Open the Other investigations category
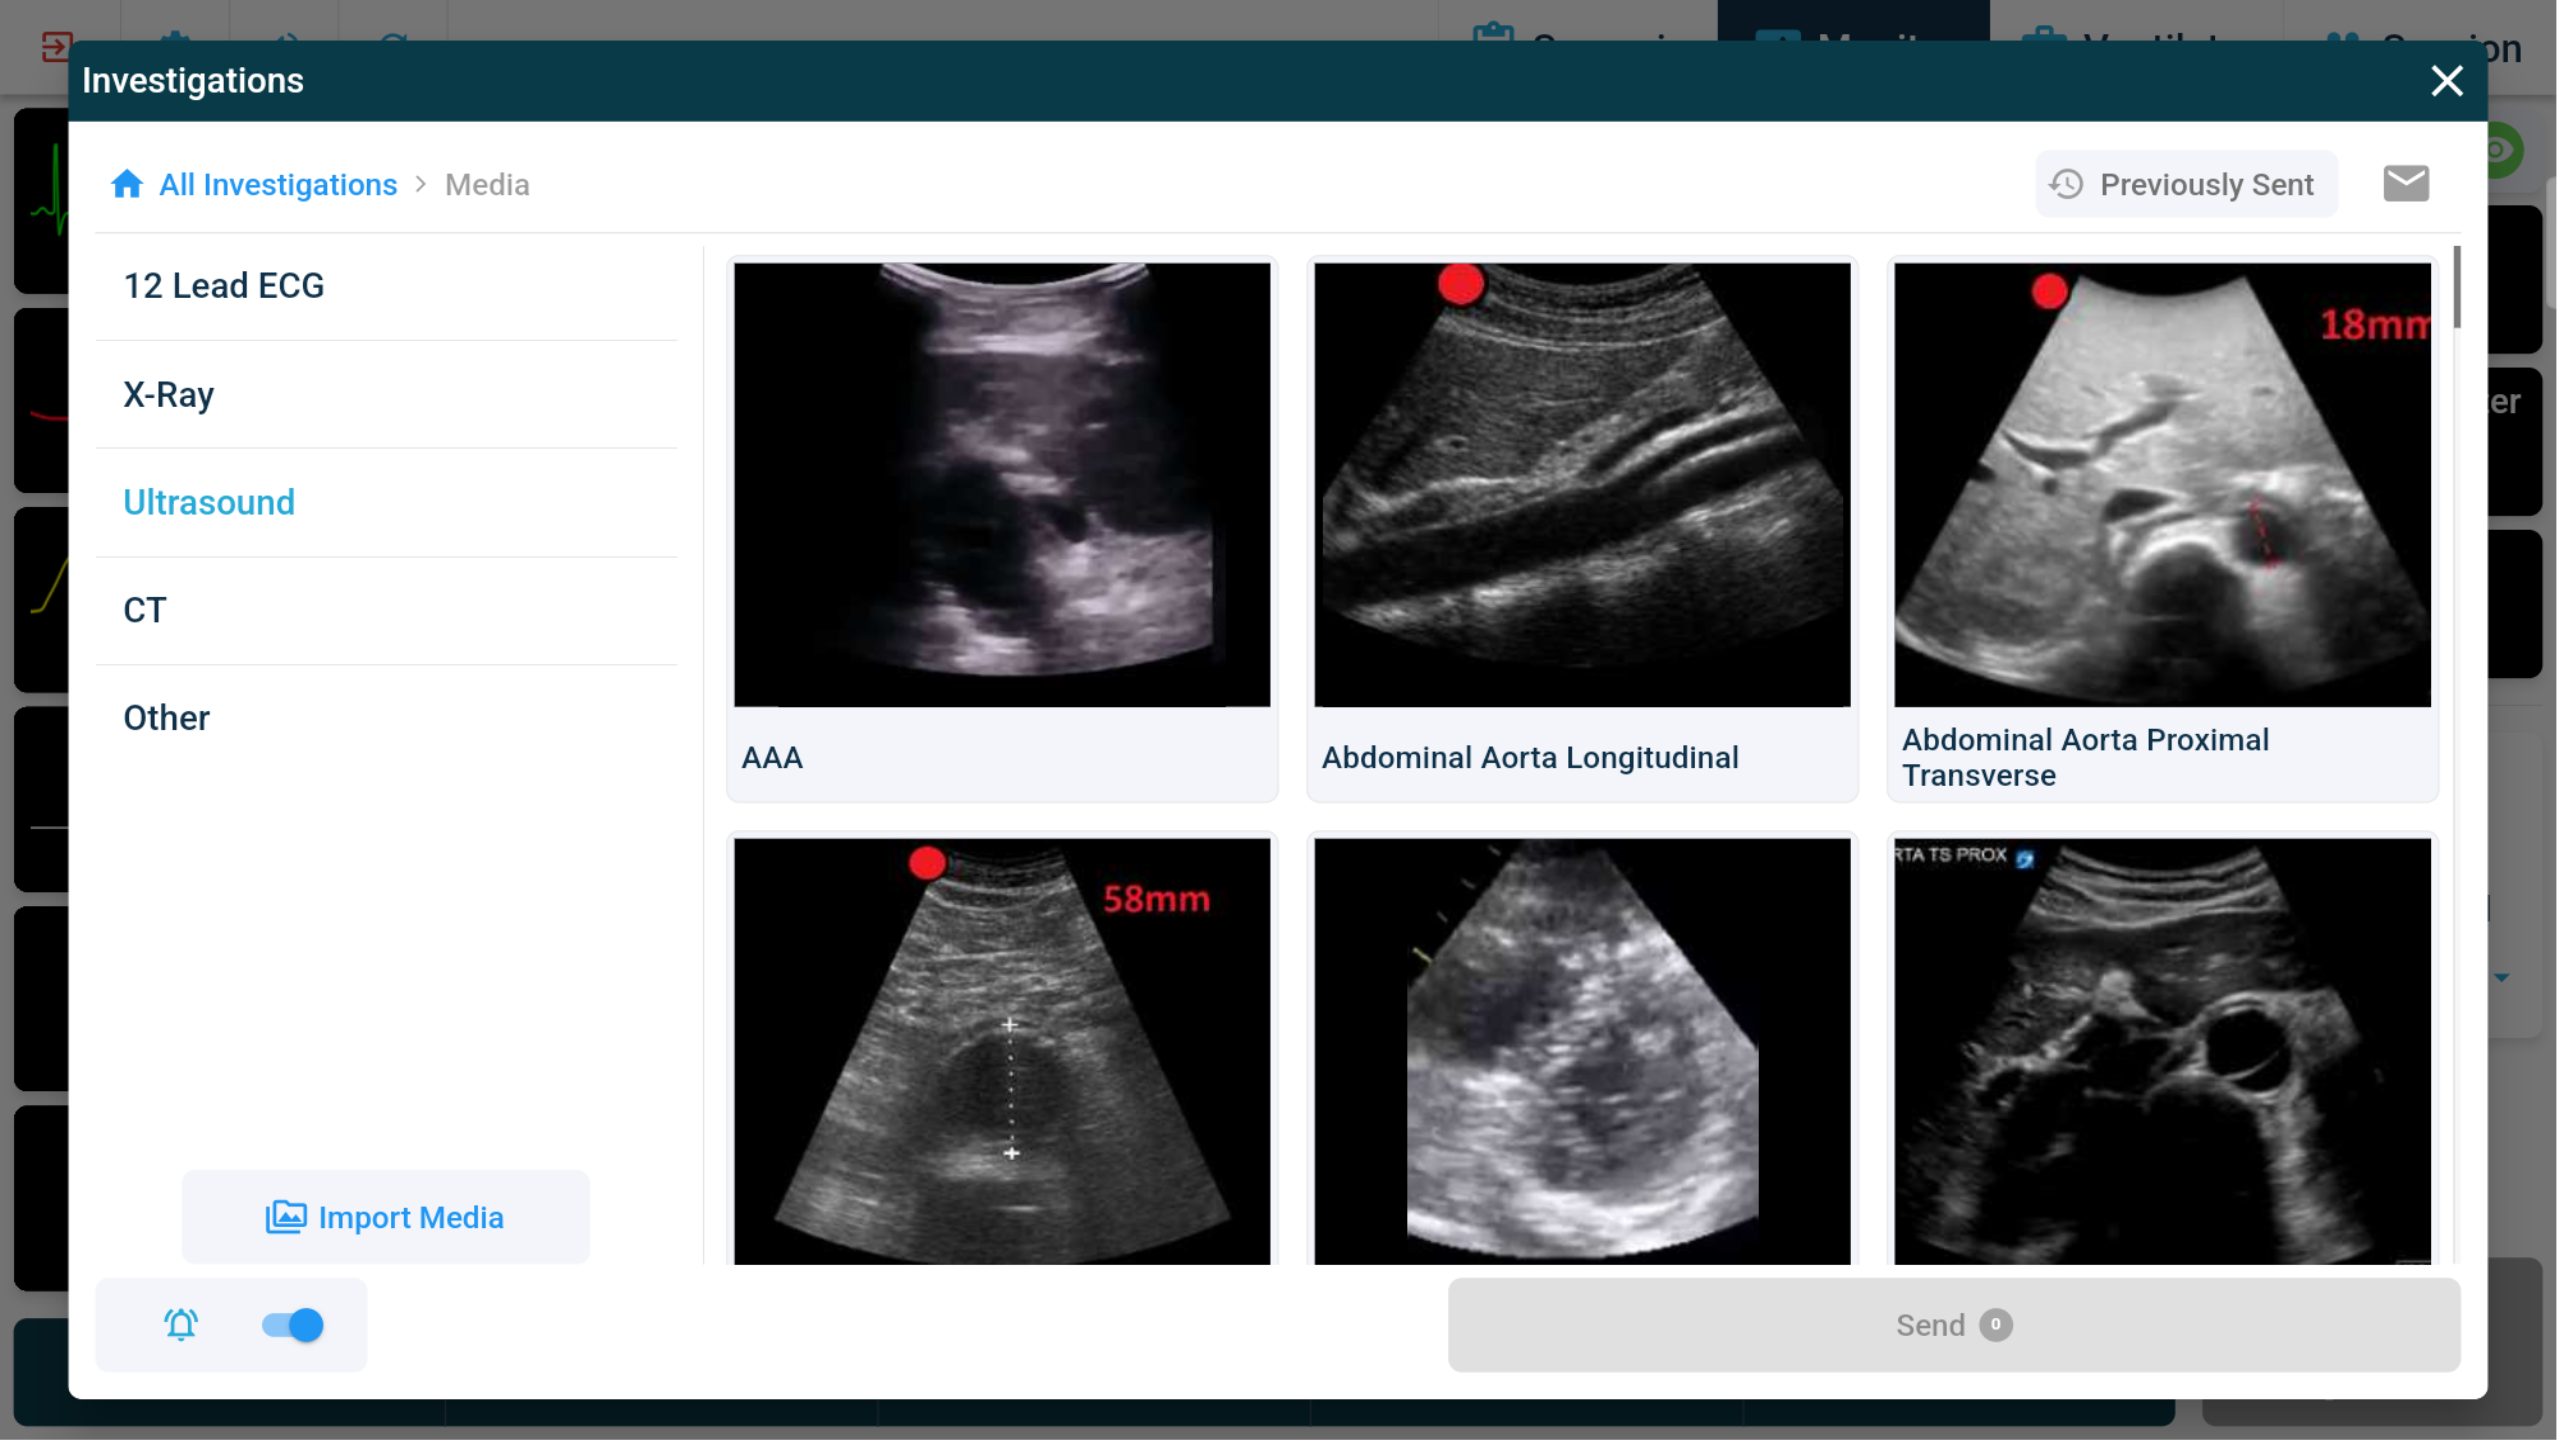 (x=166, y=718)
